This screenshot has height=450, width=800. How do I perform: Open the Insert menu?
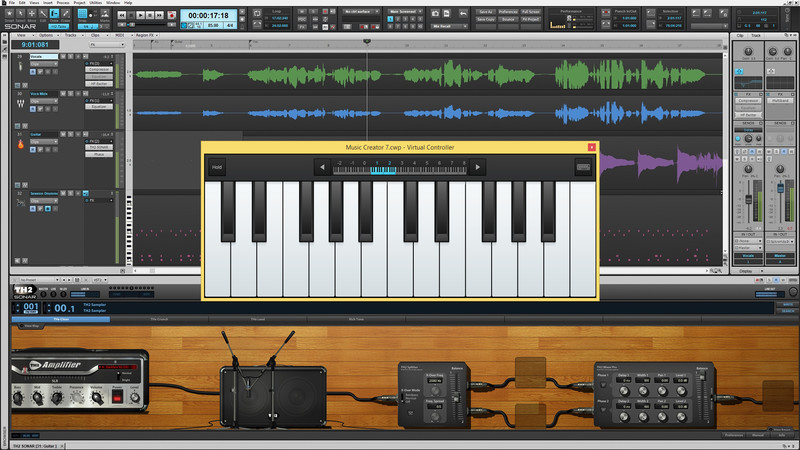tap(48, 3)
